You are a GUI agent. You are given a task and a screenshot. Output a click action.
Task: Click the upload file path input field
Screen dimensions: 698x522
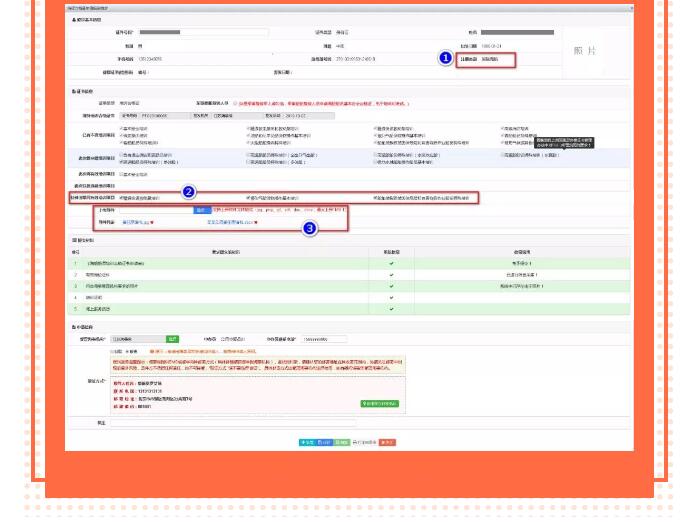[x=157, y=210]
